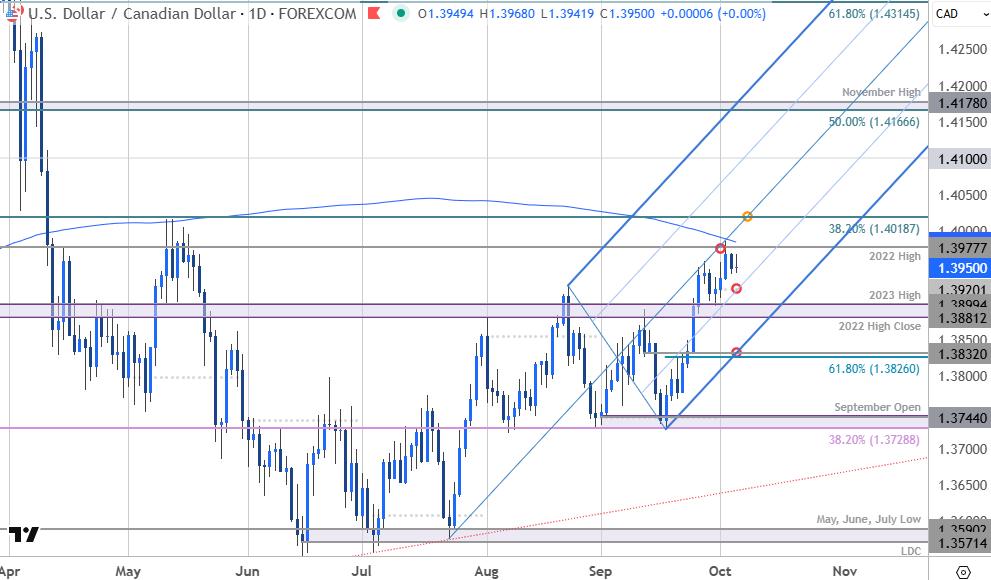Image resolution: width=991 pixels, height=580 pixels.
Task: Click the 38.20% (1.37288) Fibonacci label
Action: [874, 439]
